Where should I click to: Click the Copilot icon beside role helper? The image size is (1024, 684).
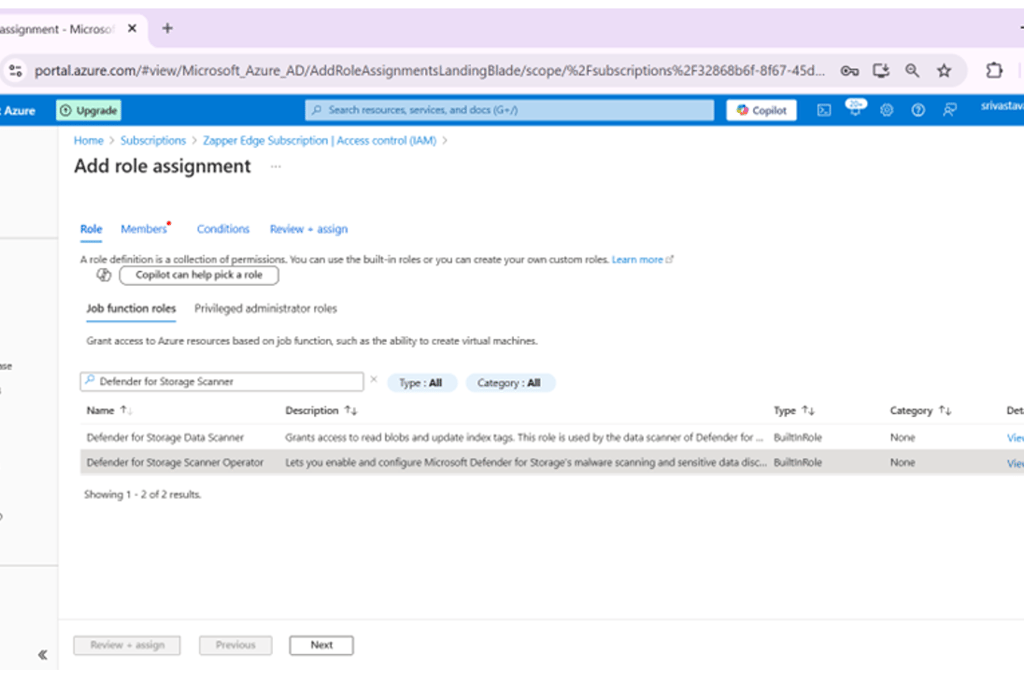(104, 275)
